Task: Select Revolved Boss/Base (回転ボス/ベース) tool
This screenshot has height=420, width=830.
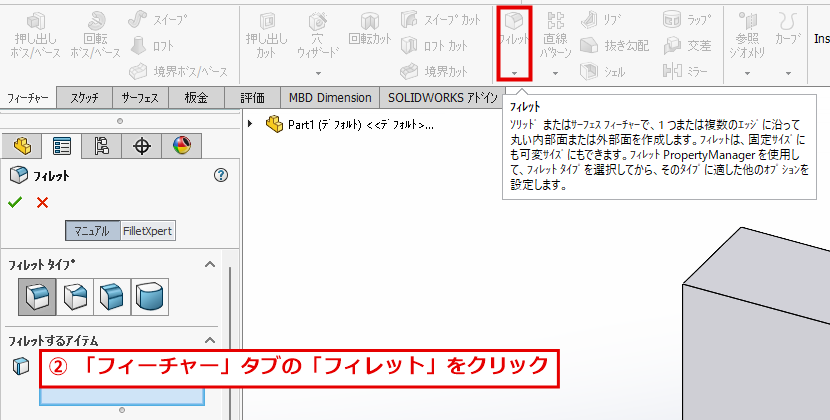Action: click(x=95, y=36)
